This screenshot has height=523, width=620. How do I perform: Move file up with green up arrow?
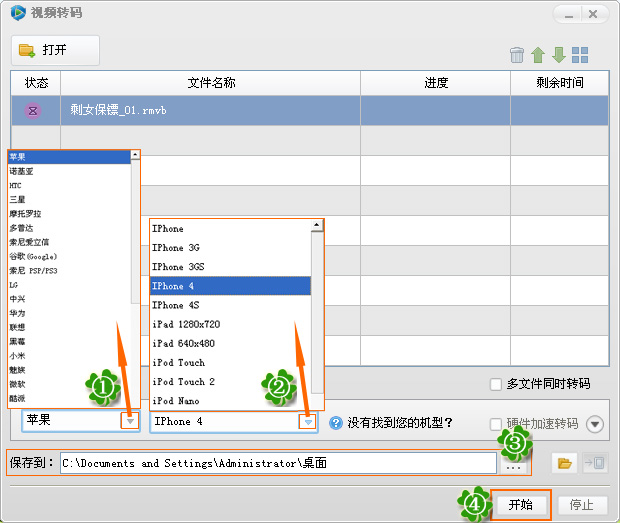(x=538, y=55)
